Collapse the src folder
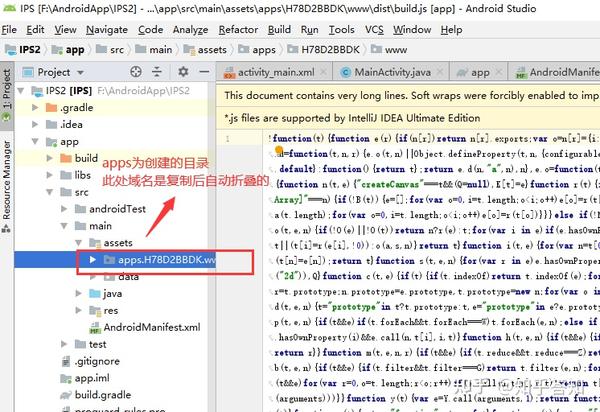 coord(49,192)
